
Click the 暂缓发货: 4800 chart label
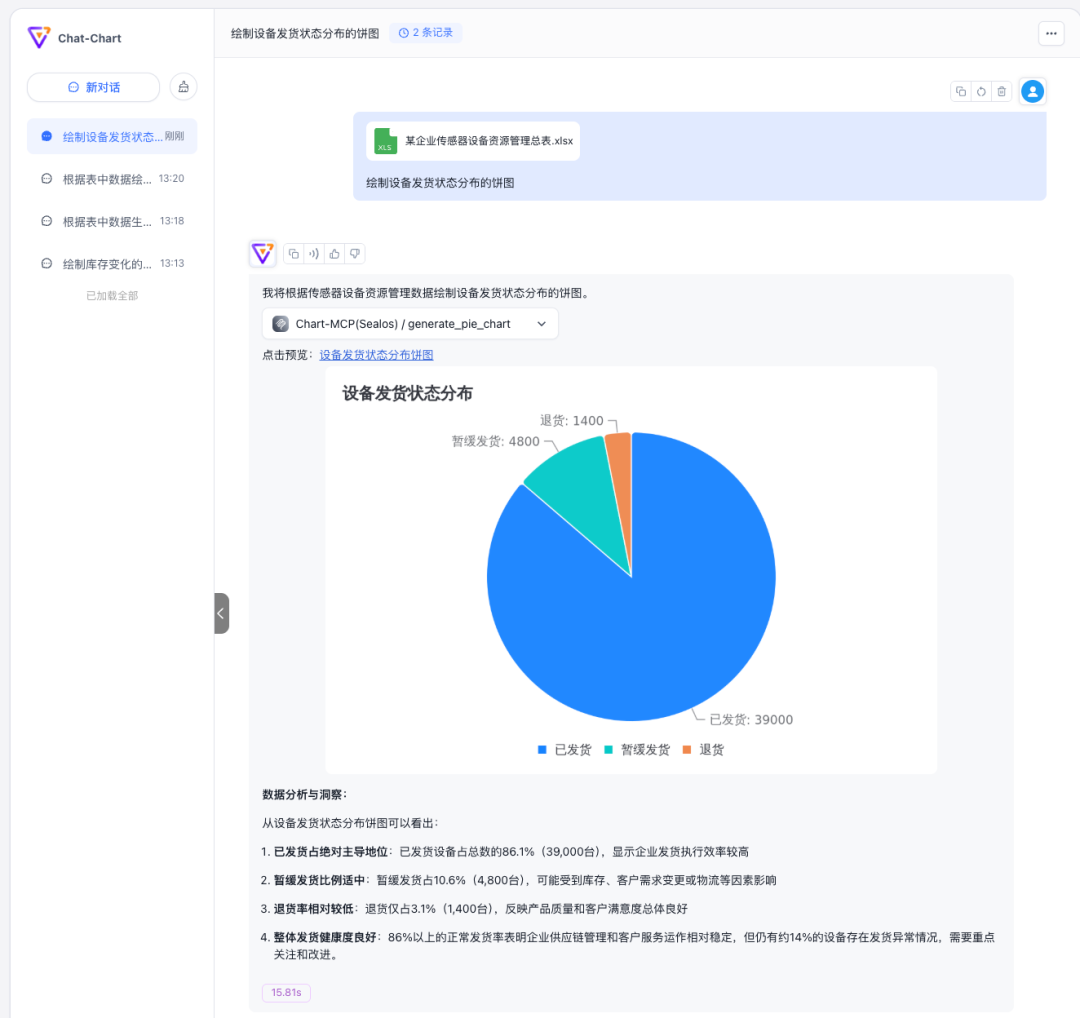coord(495,441)
